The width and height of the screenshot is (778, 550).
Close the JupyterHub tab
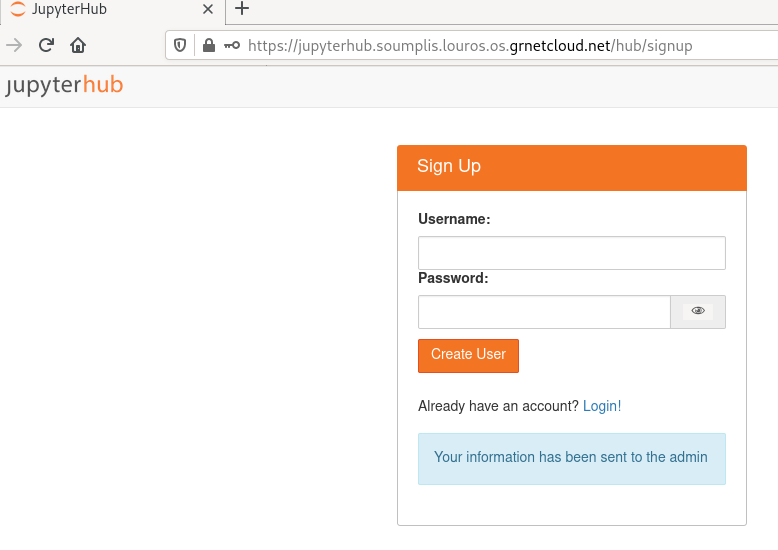point(208,9)
